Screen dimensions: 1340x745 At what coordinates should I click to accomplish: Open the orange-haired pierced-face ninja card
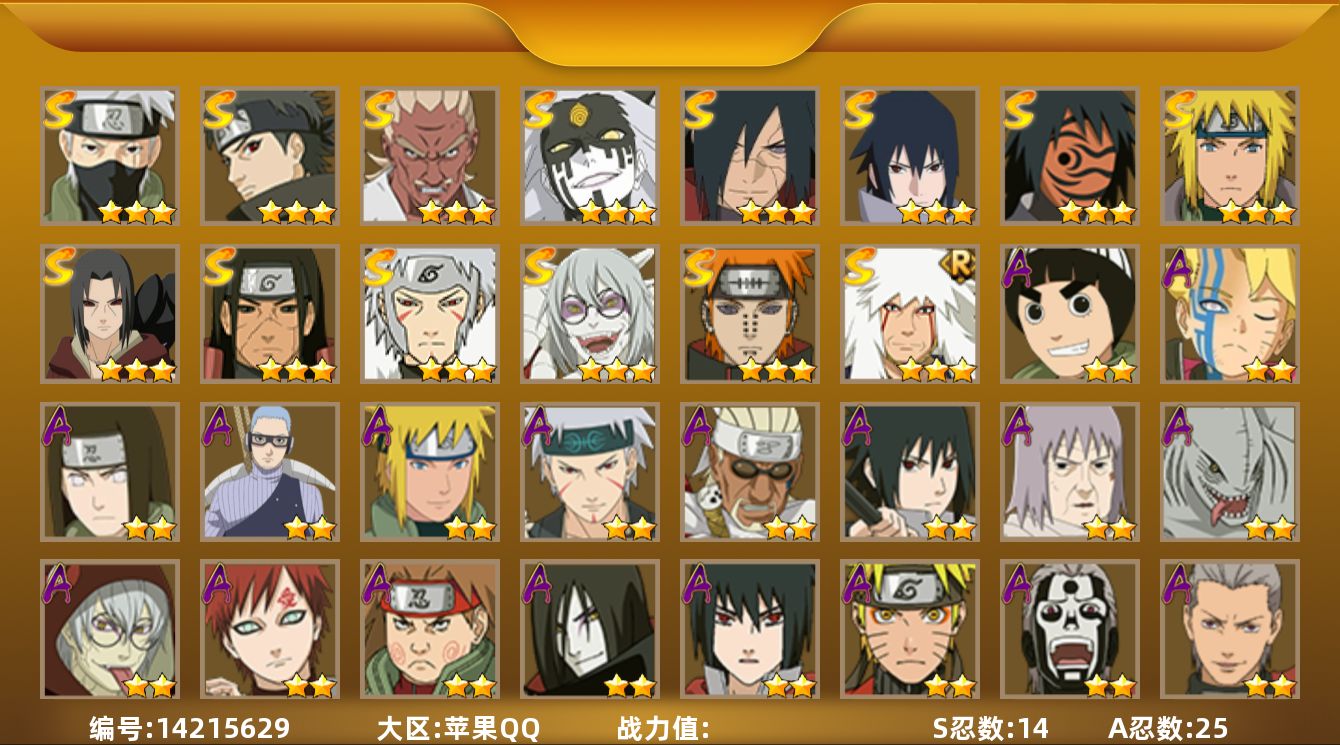(749, 313)
